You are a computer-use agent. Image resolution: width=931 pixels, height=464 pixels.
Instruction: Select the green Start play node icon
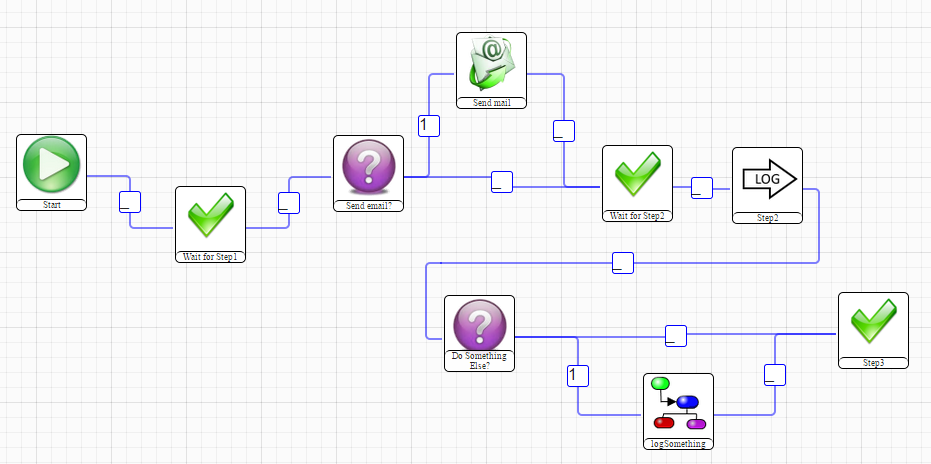[x=51, y=166]
